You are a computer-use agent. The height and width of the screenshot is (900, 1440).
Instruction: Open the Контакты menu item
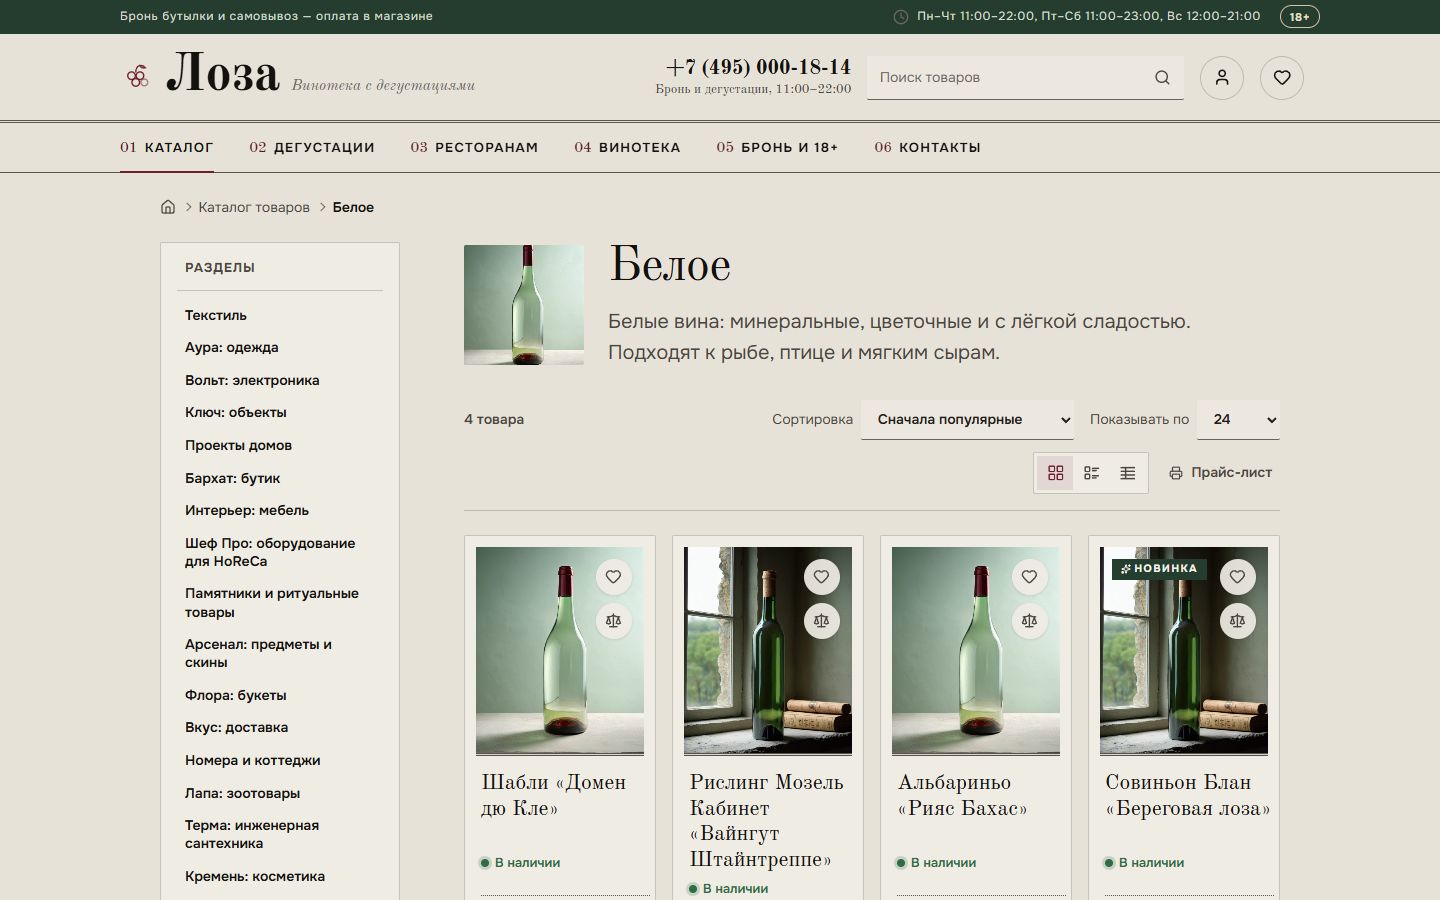pos(927,147)
